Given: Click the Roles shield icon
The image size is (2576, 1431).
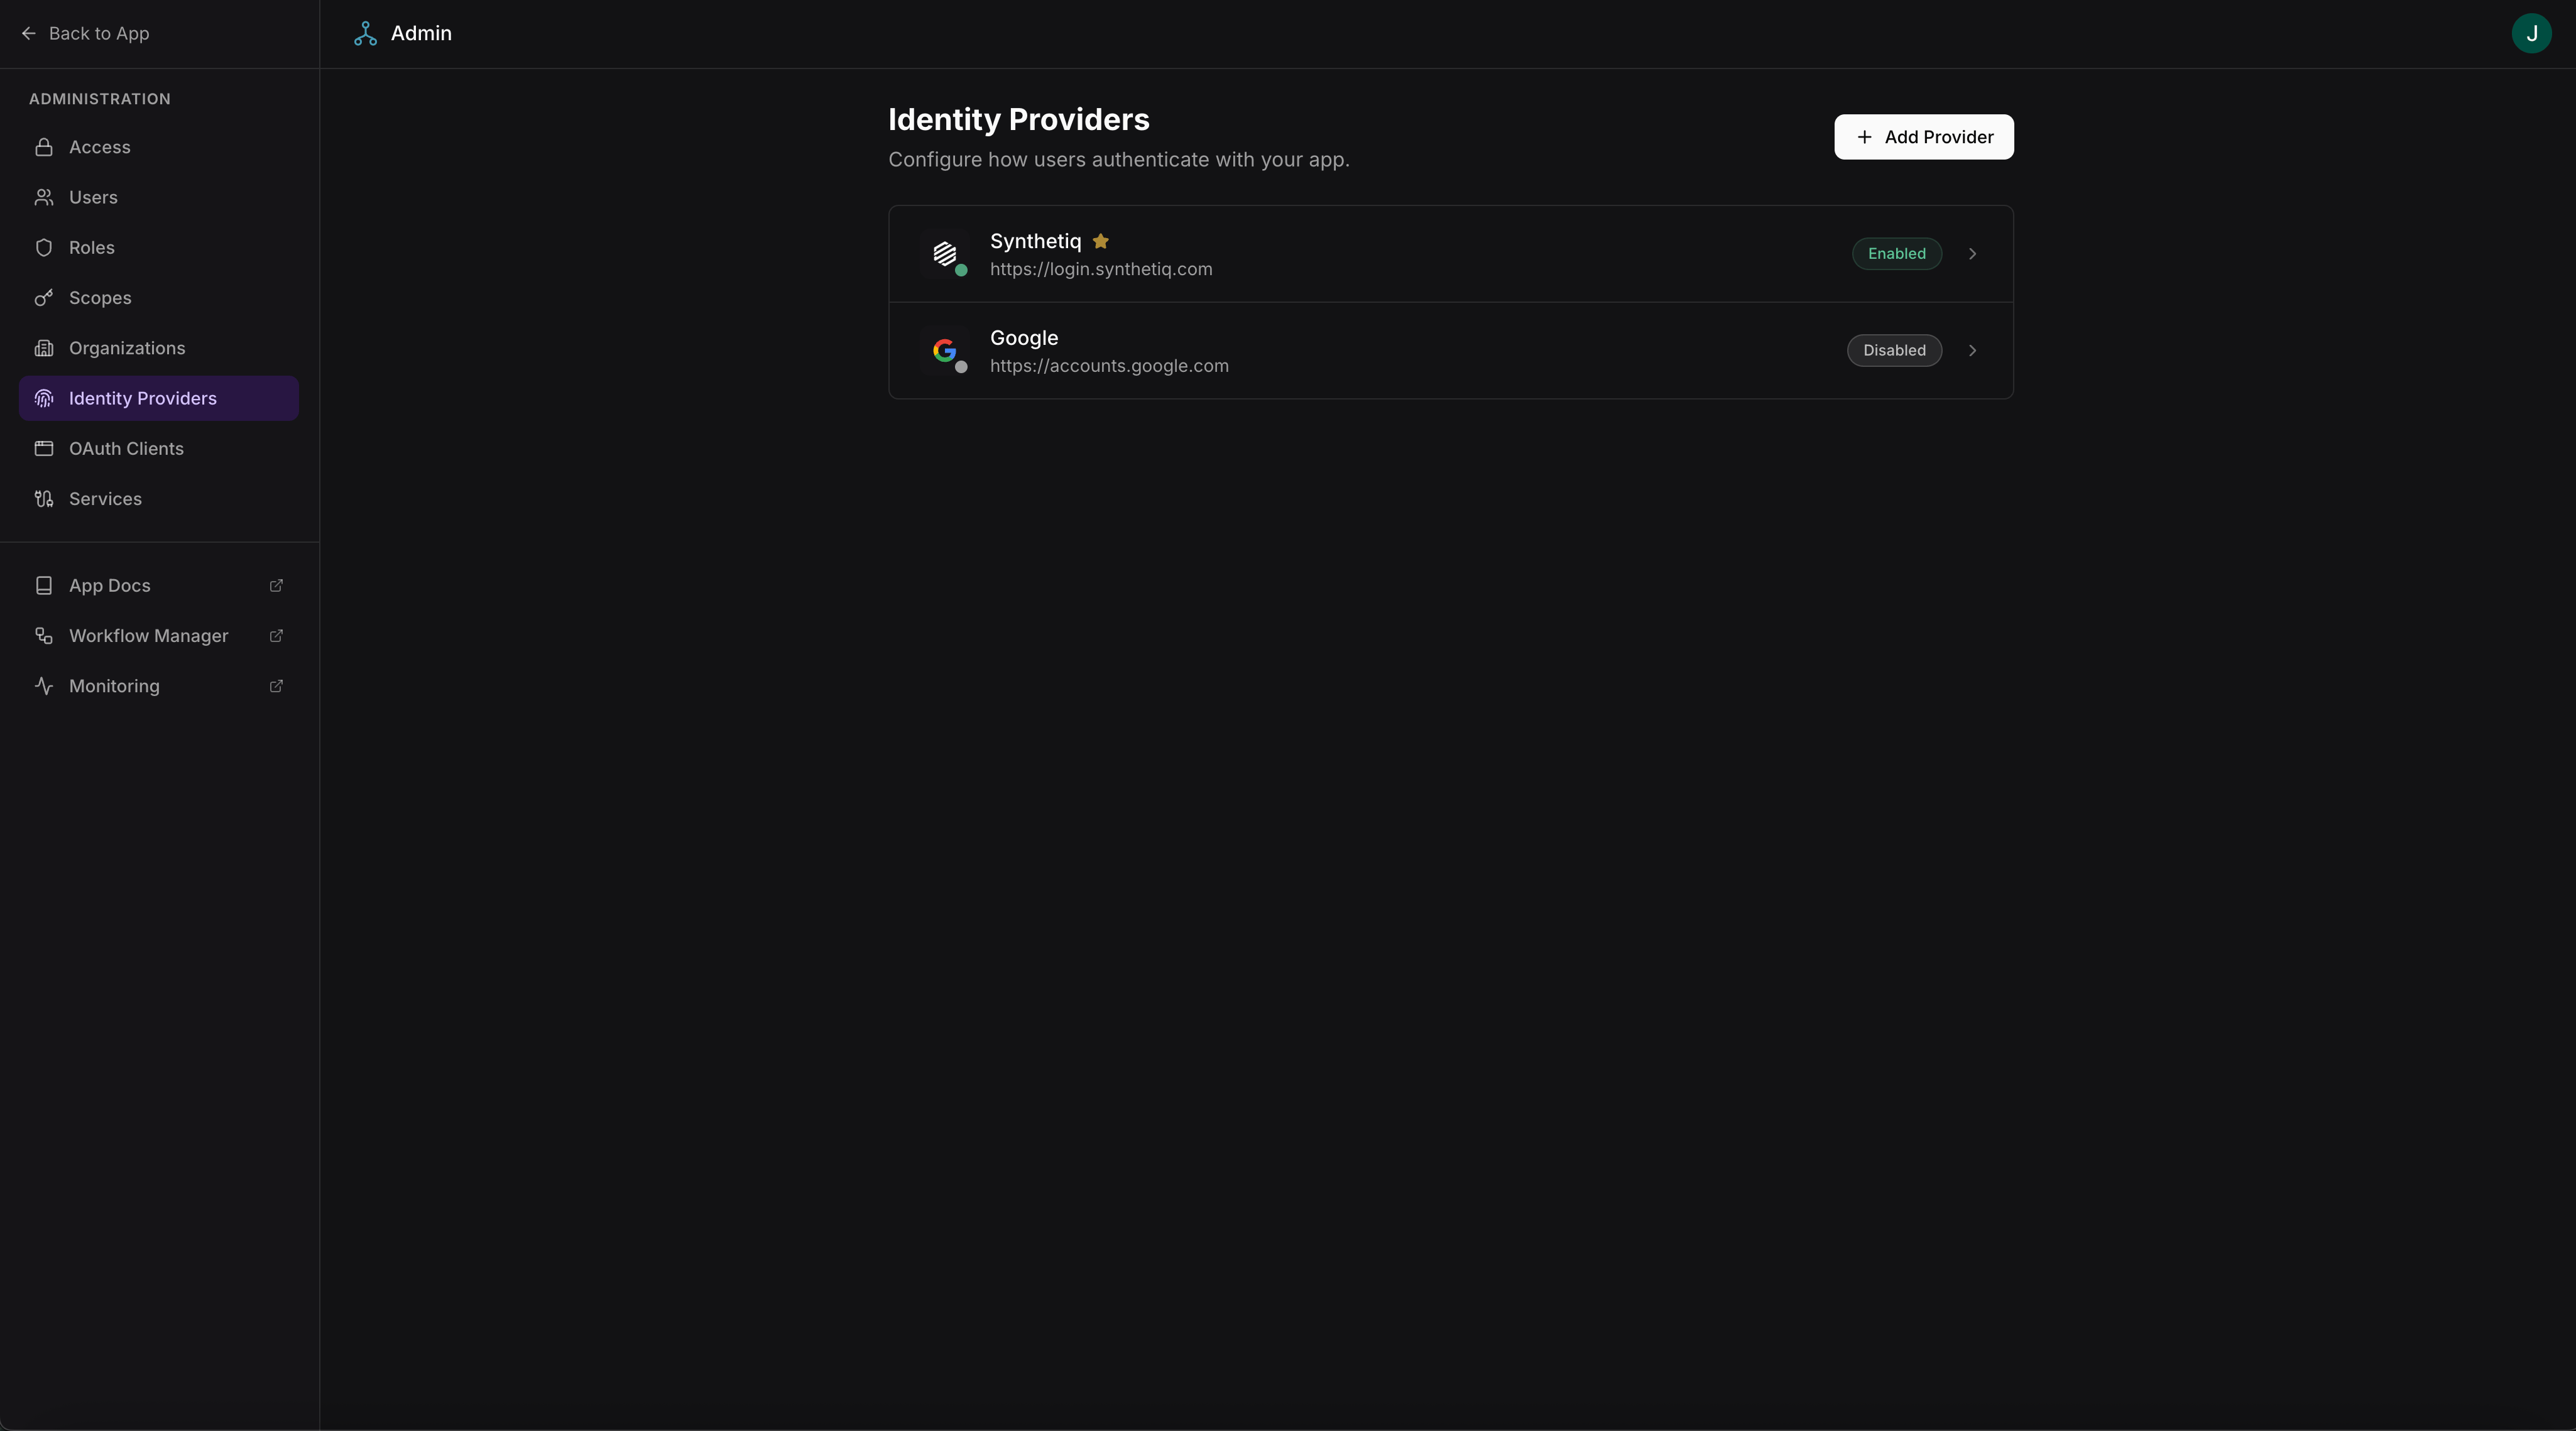Looking at the screenshot, I should 44,248.
